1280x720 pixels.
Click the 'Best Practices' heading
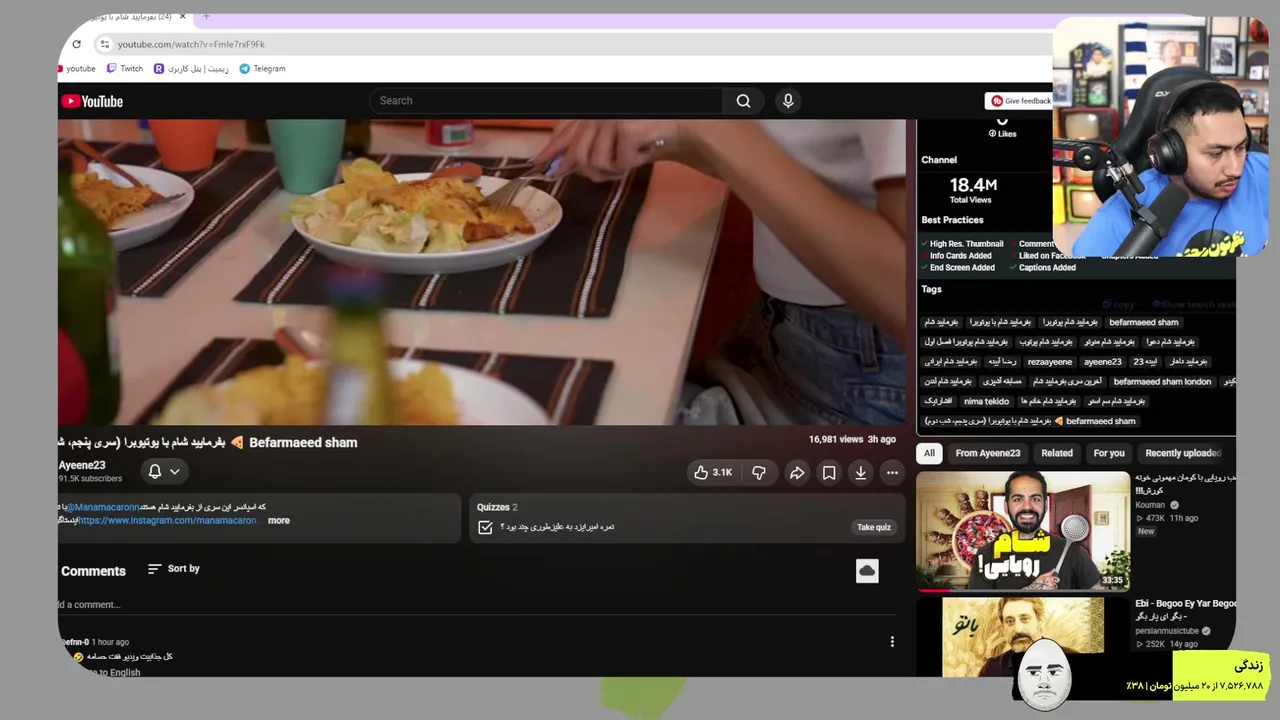point(952,220)
